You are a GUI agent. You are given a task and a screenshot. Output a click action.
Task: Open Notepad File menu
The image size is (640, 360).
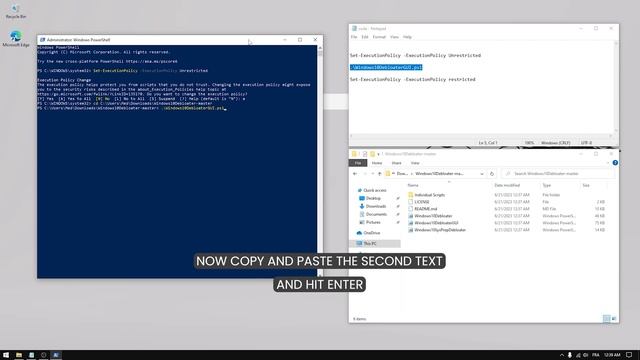354,37
